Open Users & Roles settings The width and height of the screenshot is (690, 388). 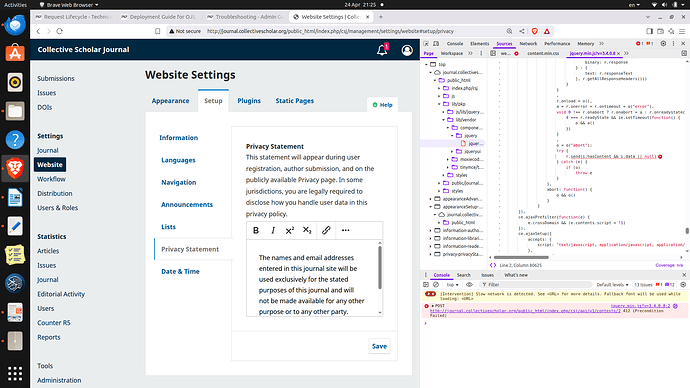click(x=57, y=208)
